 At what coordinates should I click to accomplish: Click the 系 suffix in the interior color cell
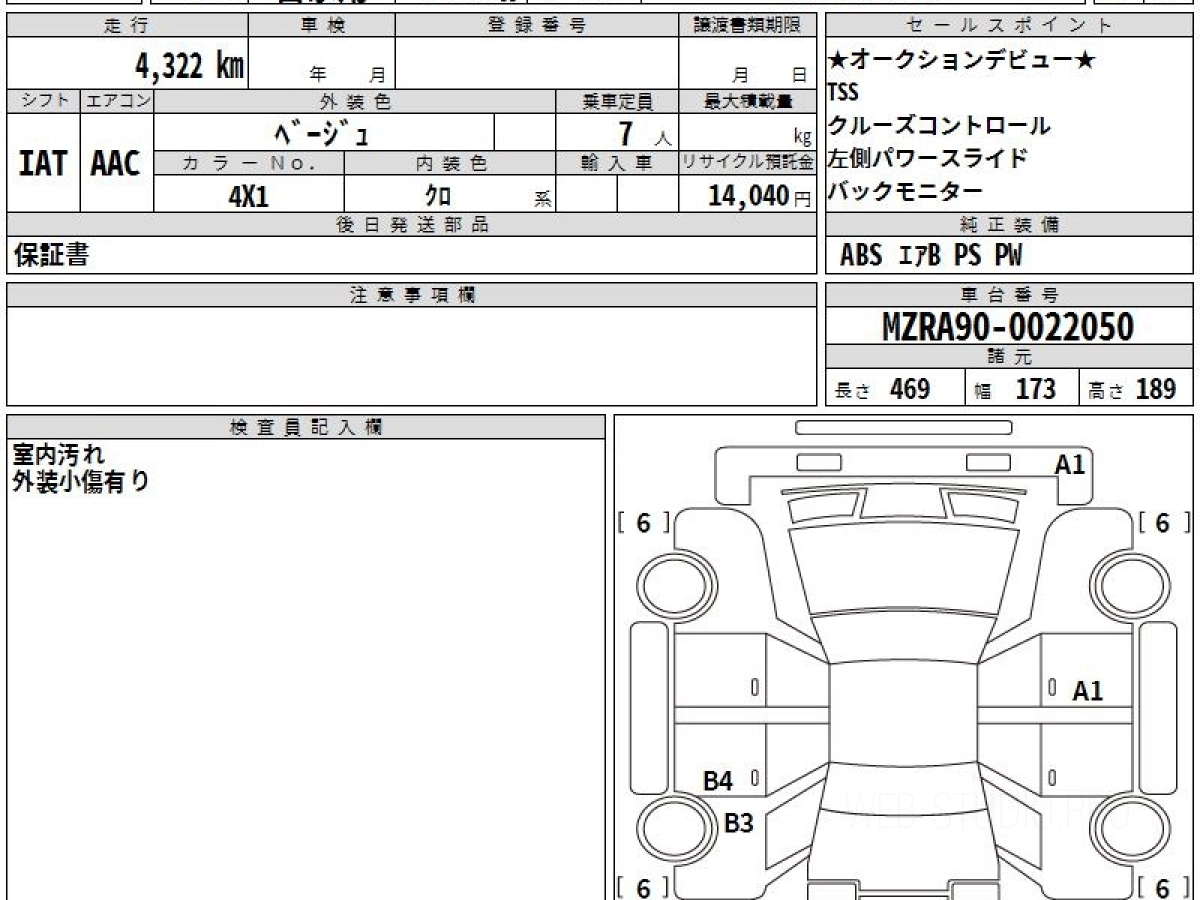543,200
